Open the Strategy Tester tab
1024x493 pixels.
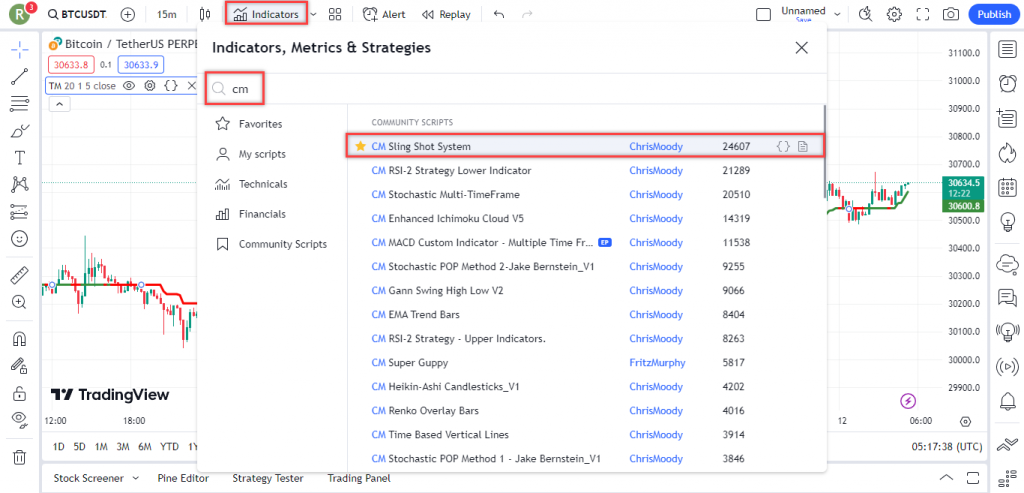tap(268, 478)
